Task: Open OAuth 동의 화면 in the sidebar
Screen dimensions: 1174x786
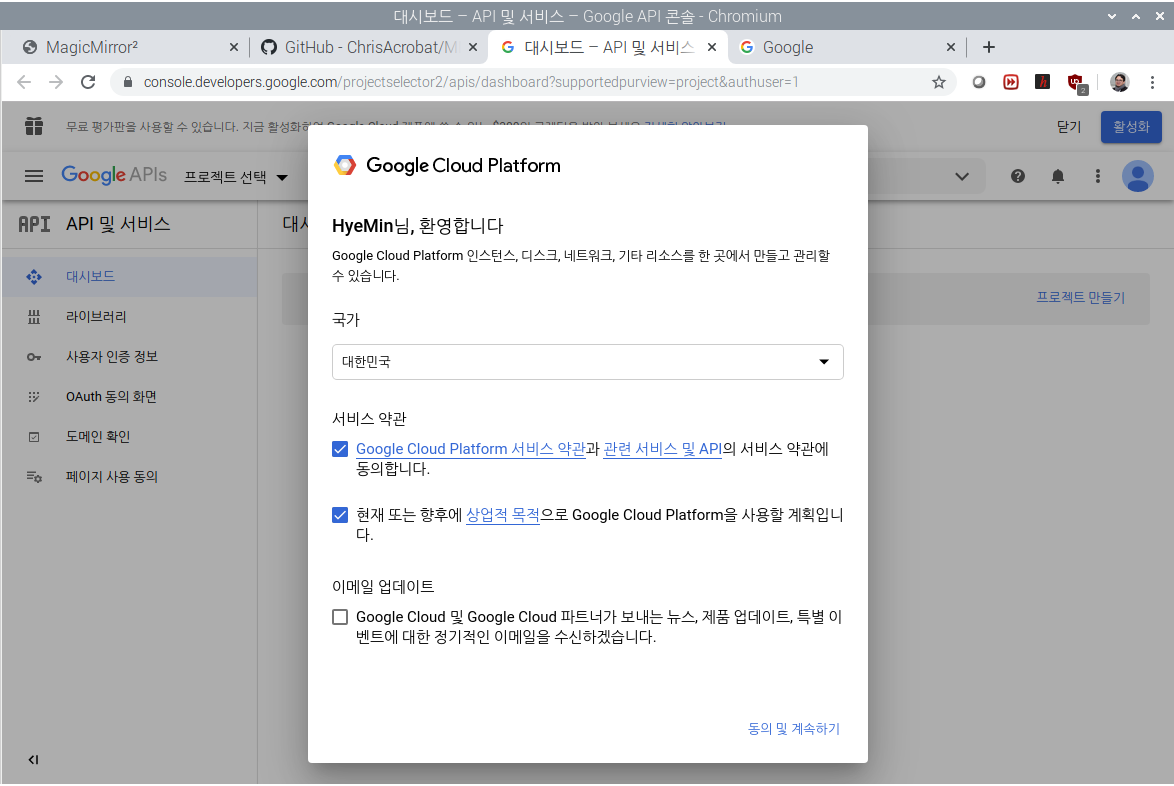Action: click(129, 397)
